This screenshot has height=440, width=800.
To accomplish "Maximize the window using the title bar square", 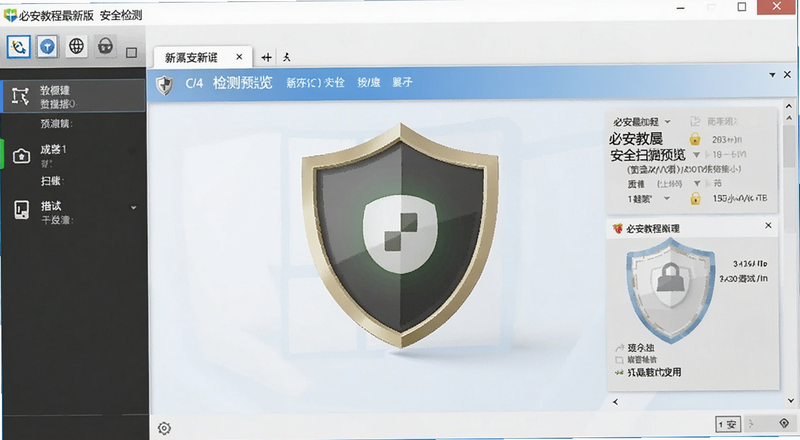I will coord(742,7).
